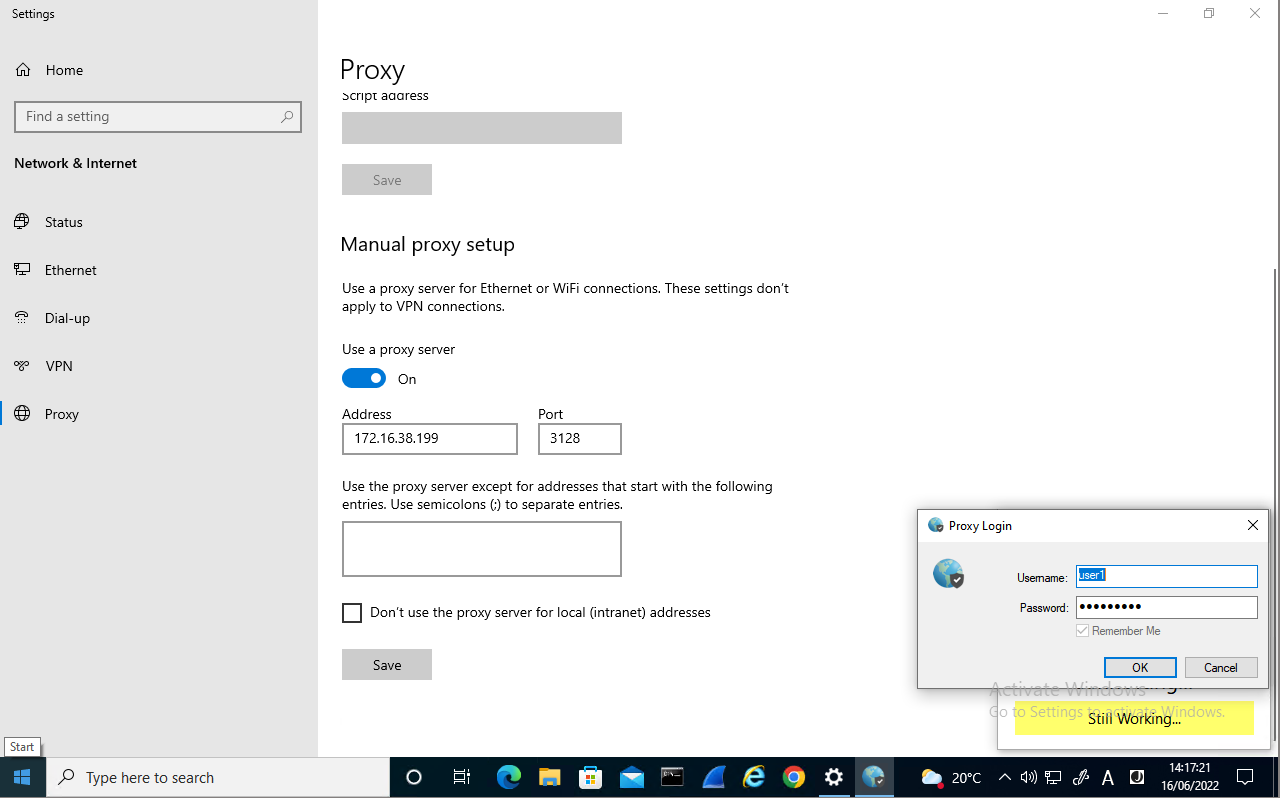The height and width of the screenshot is (798, 1280).
Task: Open Microsoft Store from the taskbar
Action: pyautogui.click(x=590, y=777)
